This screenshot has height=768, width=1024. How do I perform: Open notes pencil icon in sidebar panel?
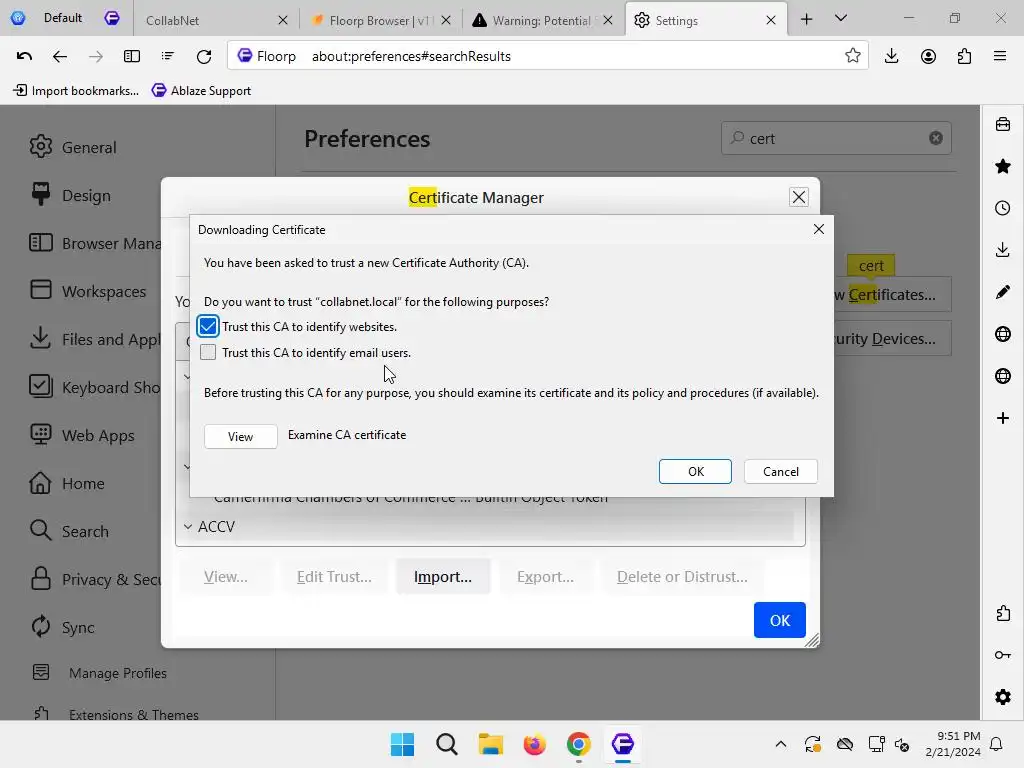click(x=1003, y=291)
